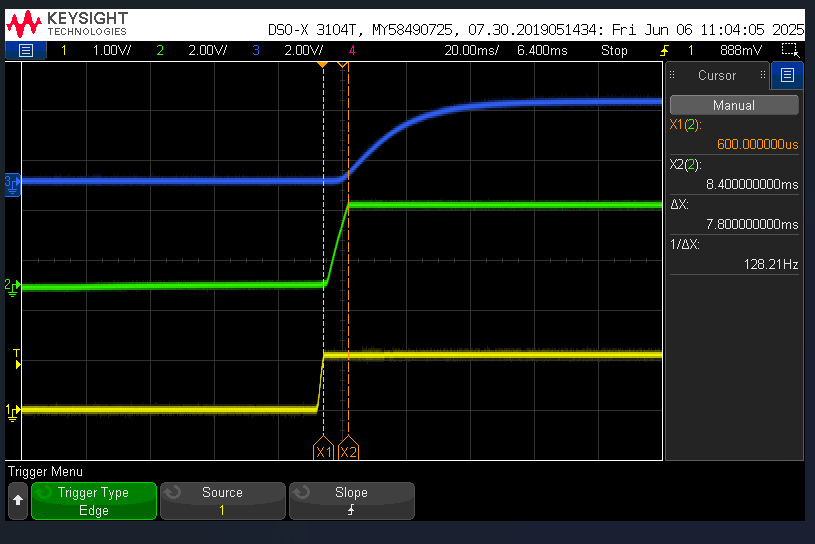
Task: Click the trigger source channel 1 indicator at top right
Action: 691,50
